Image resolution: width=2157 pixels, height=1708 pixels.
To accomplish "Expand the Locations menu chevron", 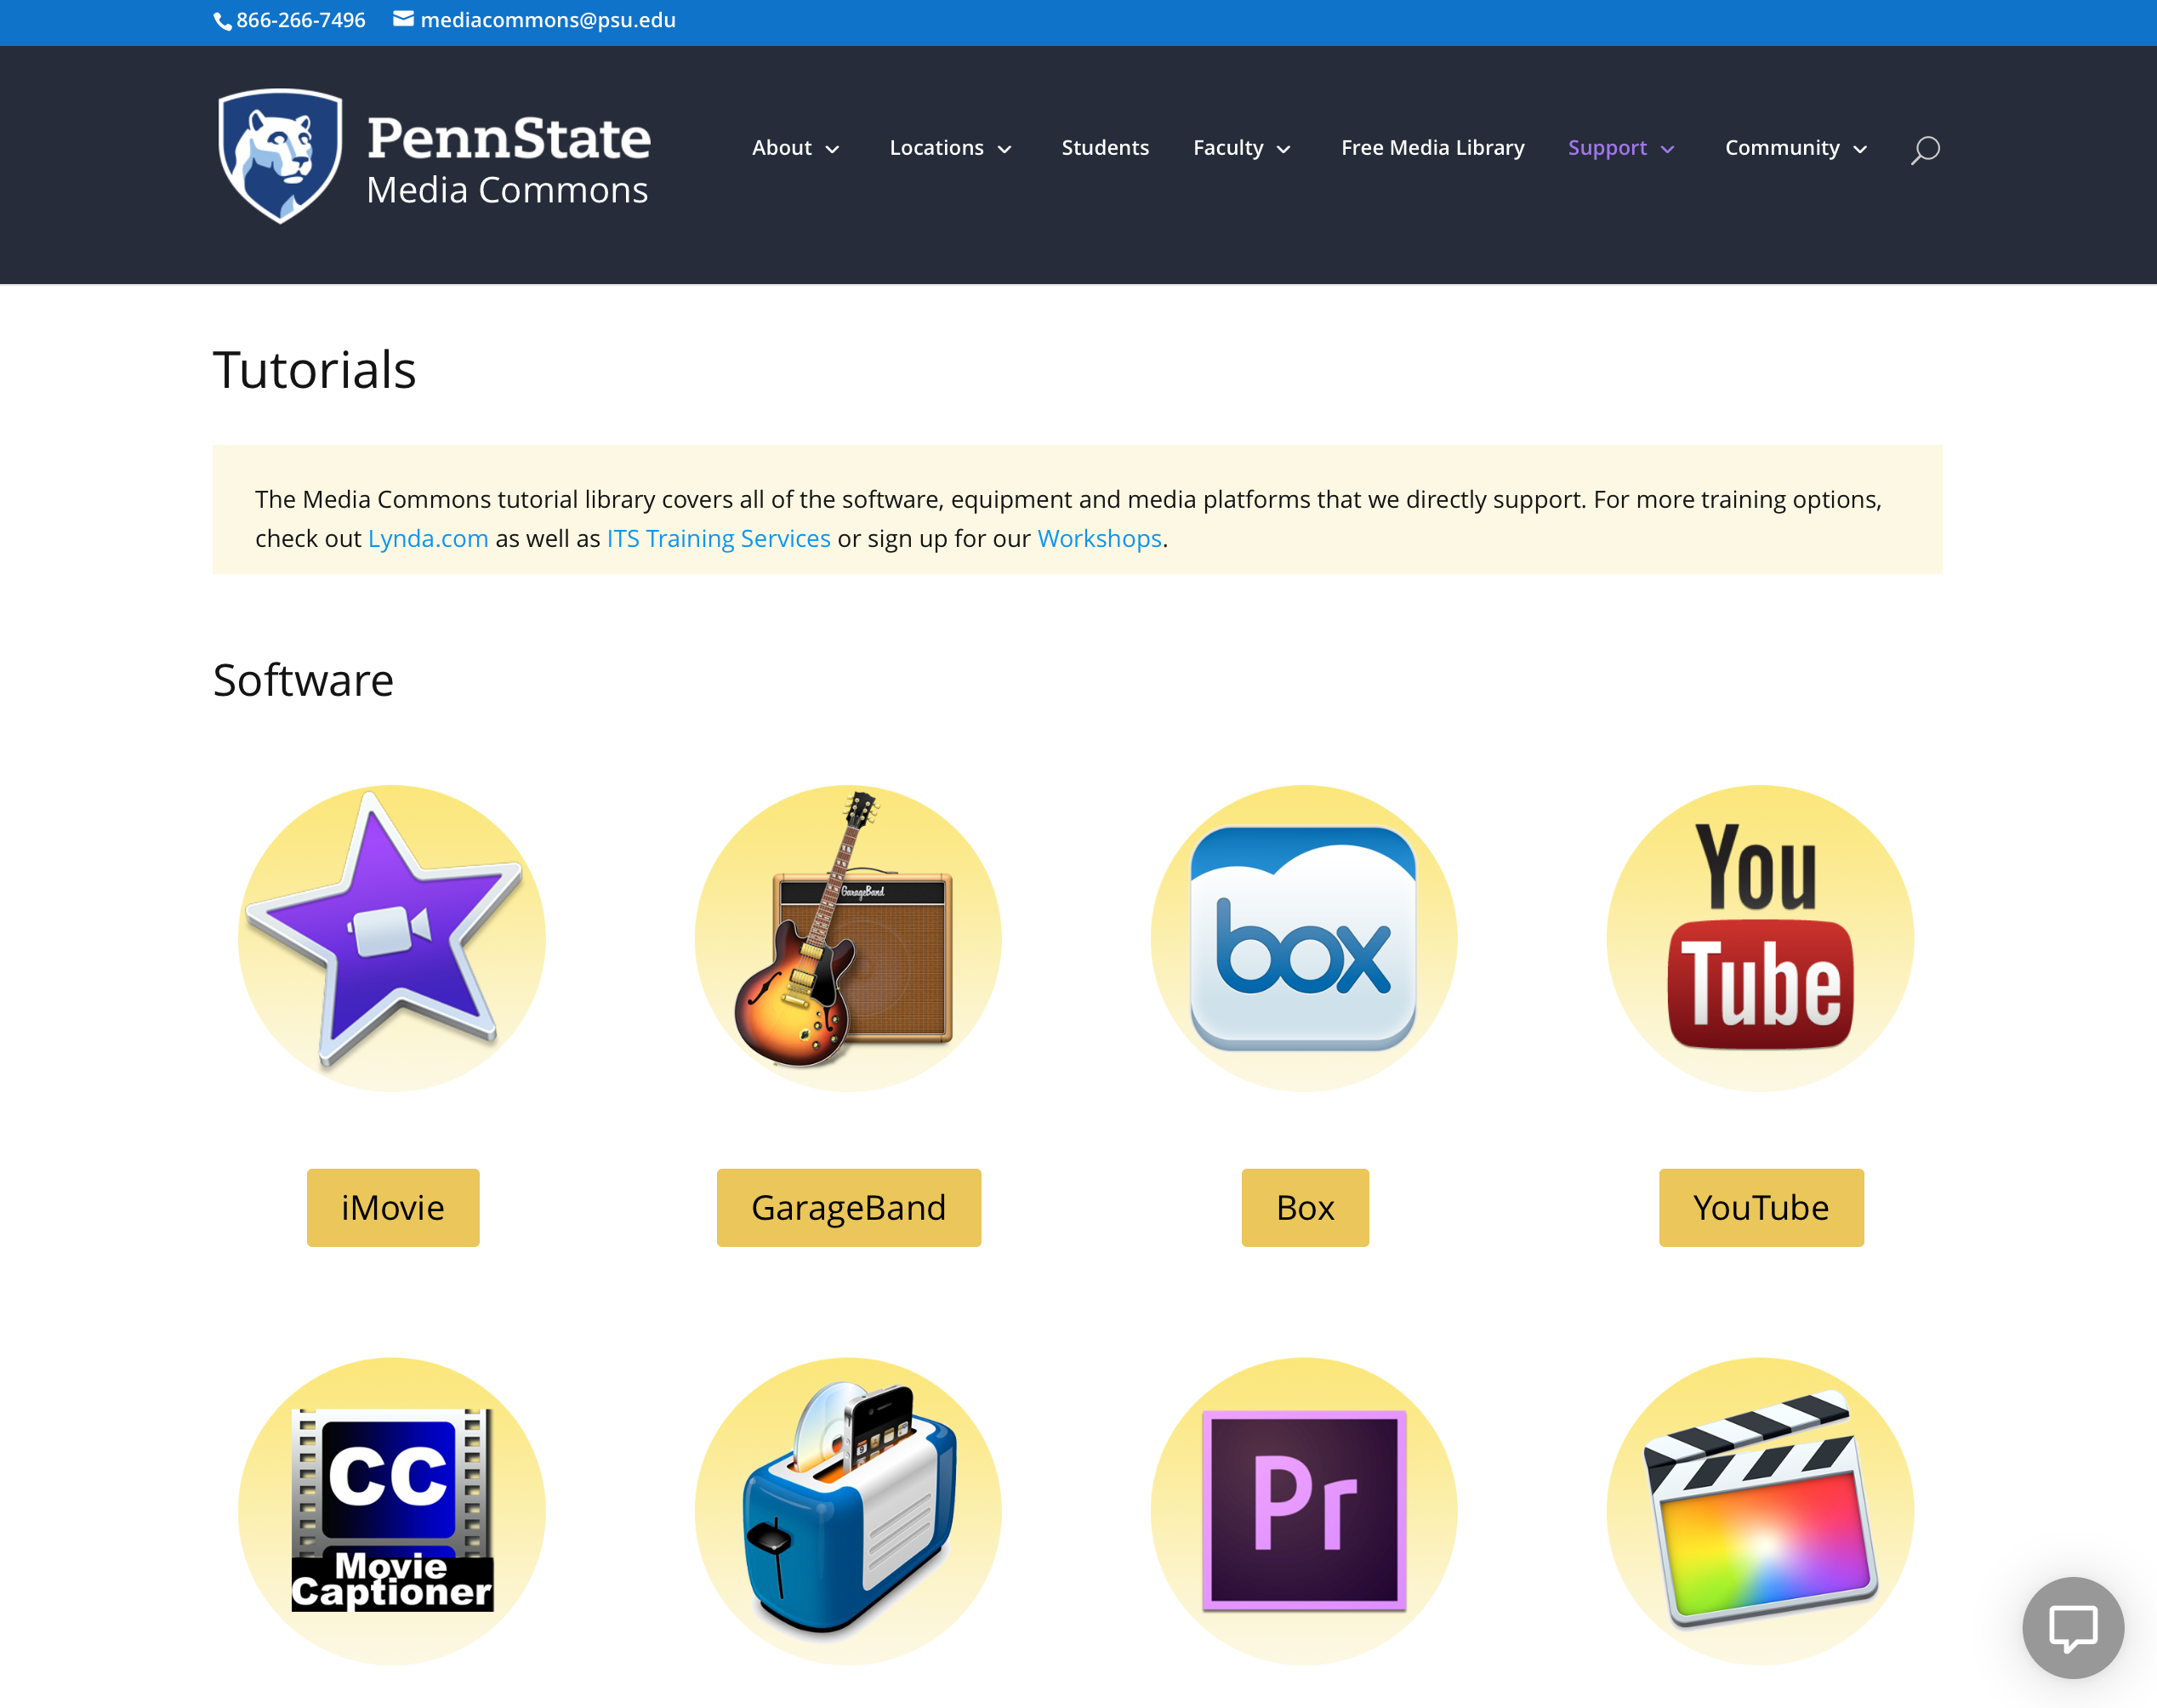I will 1005,149.
